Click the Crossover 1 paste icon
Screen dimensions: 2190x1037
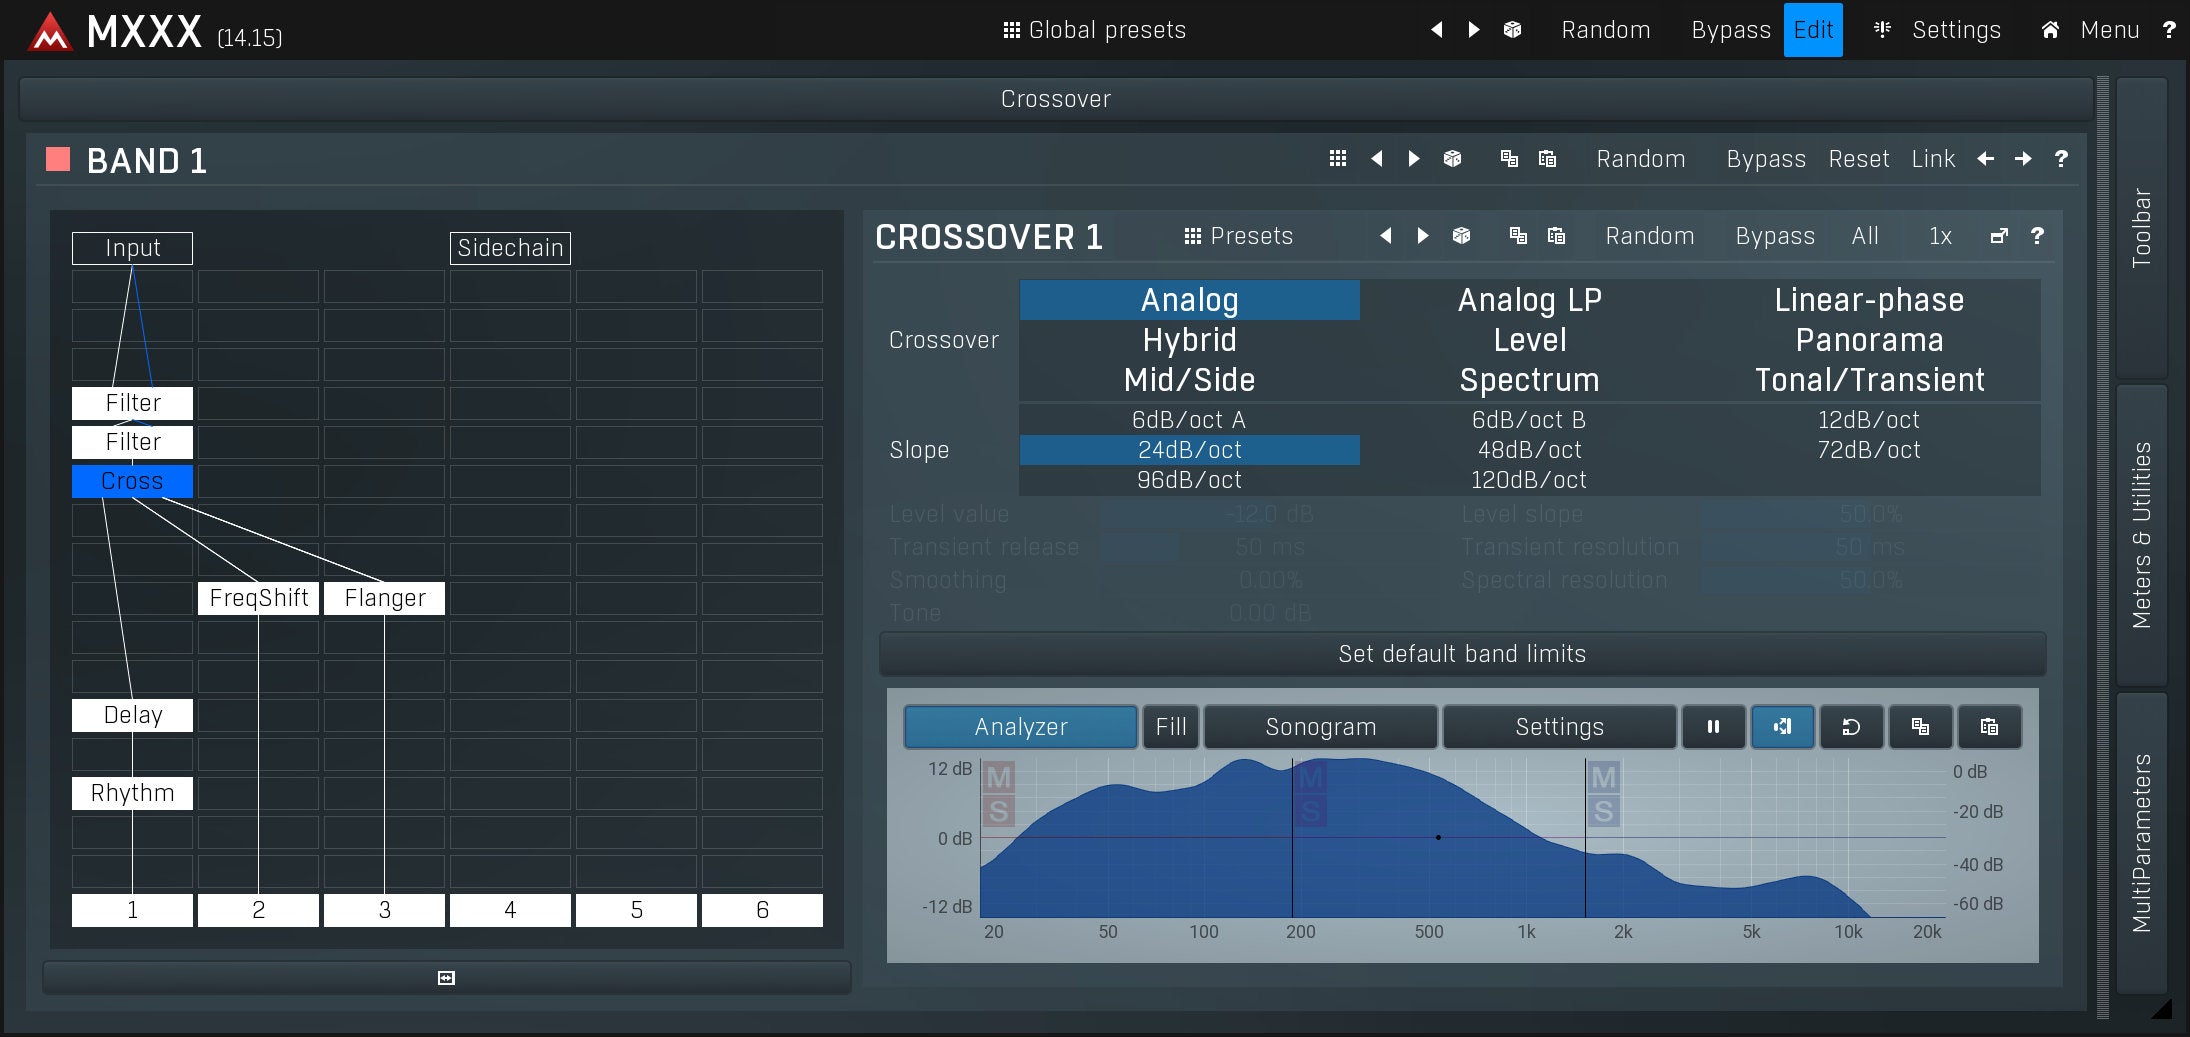(1556, 236)
